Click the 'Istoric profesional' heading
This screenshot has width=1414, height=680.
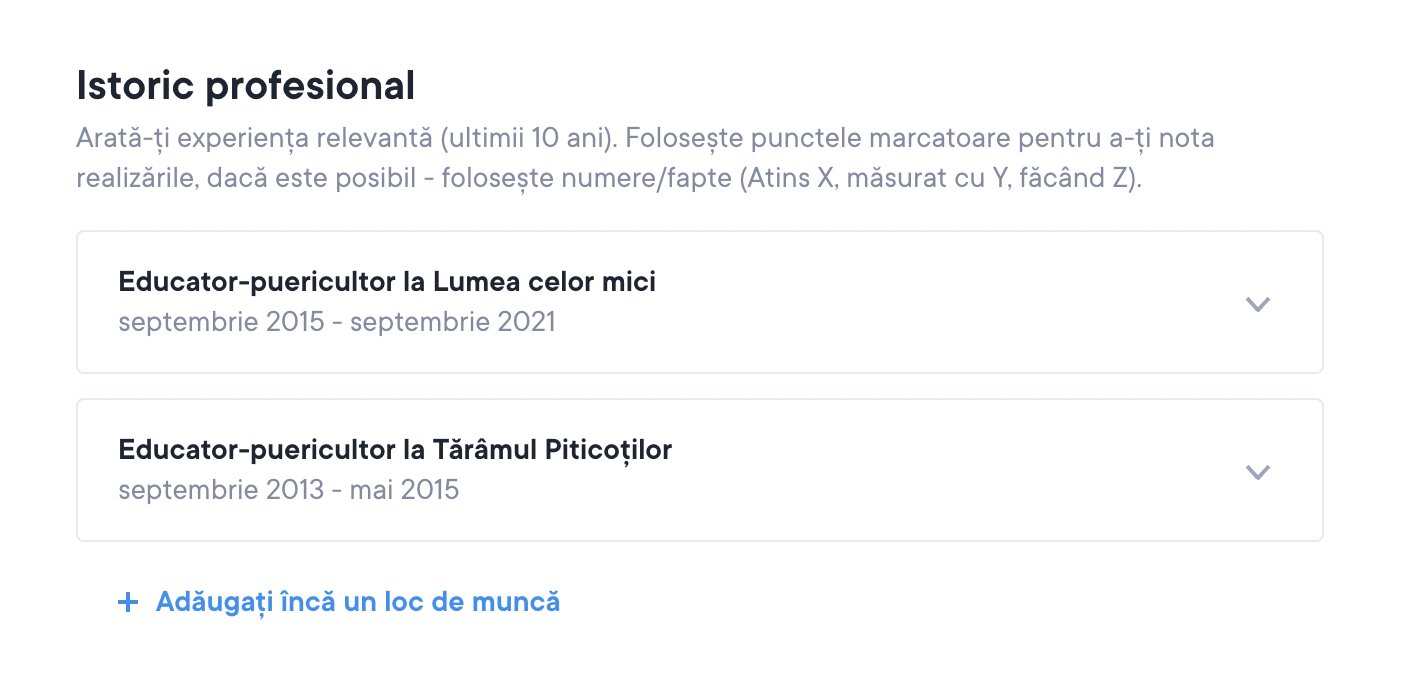245,87
